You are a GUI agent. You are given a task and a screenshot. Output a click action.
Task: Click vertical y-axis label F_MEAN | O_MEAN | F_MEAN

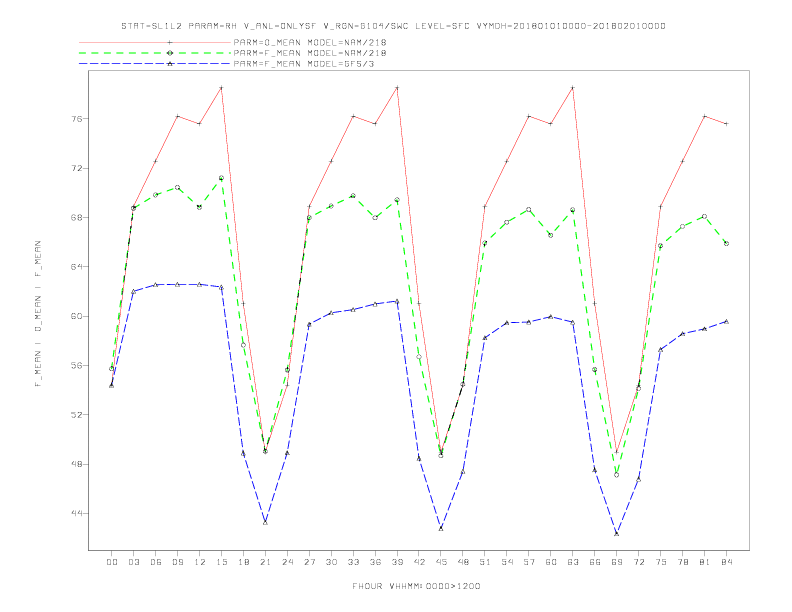click(38, 314)
